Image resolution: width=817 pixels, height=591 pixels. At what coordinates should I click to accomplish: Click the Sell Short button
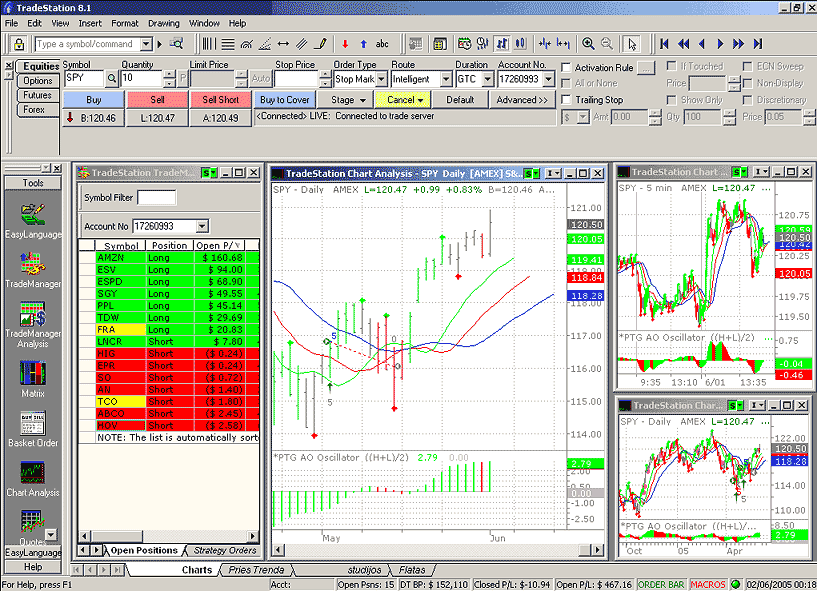tap(220, 100)
